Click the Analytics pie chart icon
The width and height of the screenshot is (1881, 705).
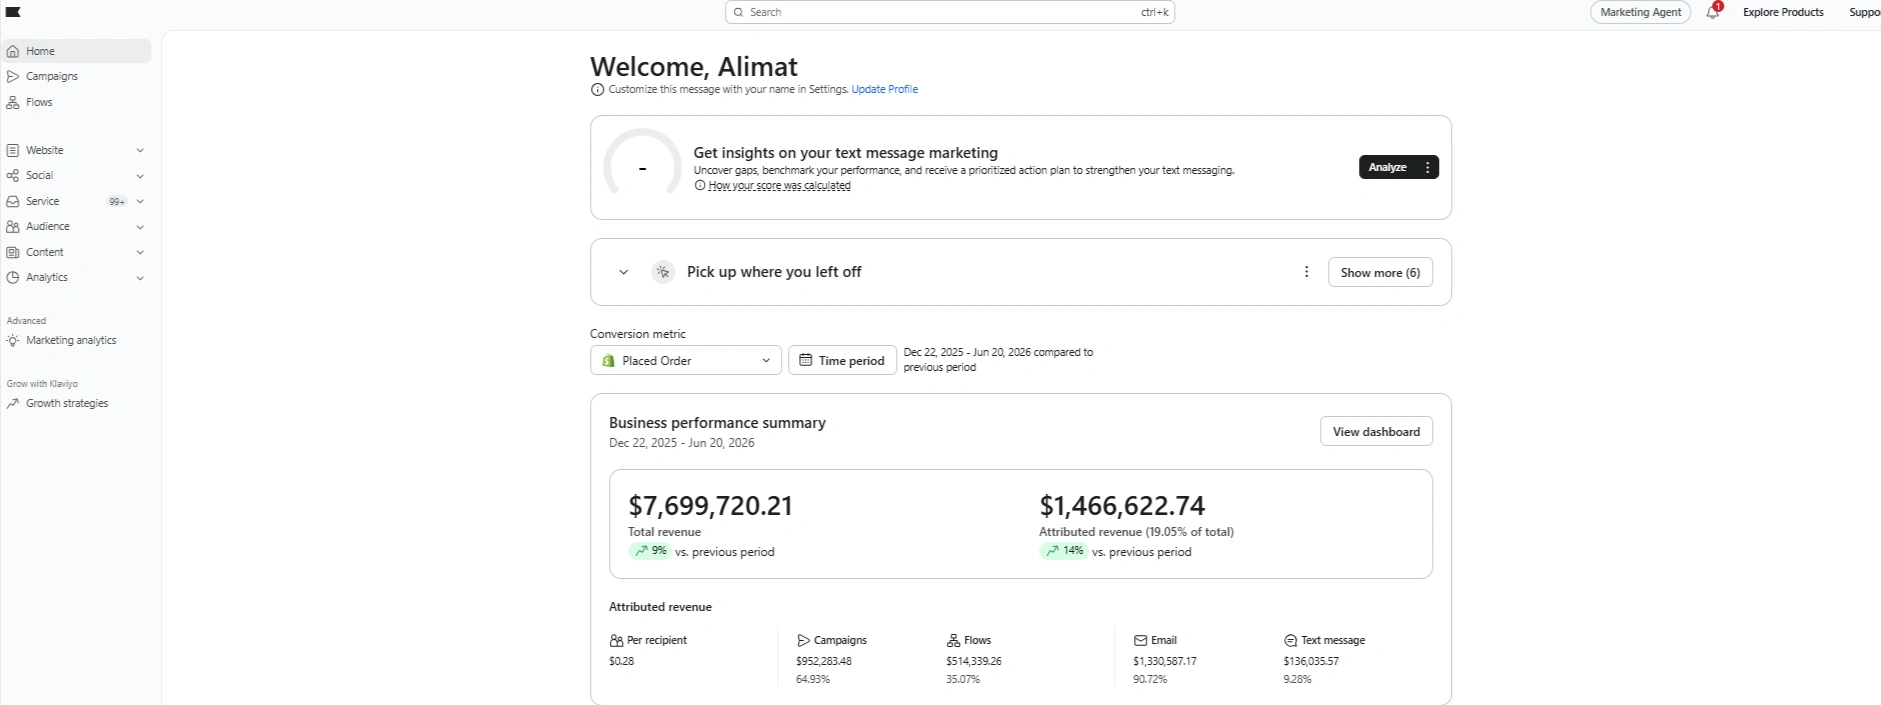pos(13,277)
